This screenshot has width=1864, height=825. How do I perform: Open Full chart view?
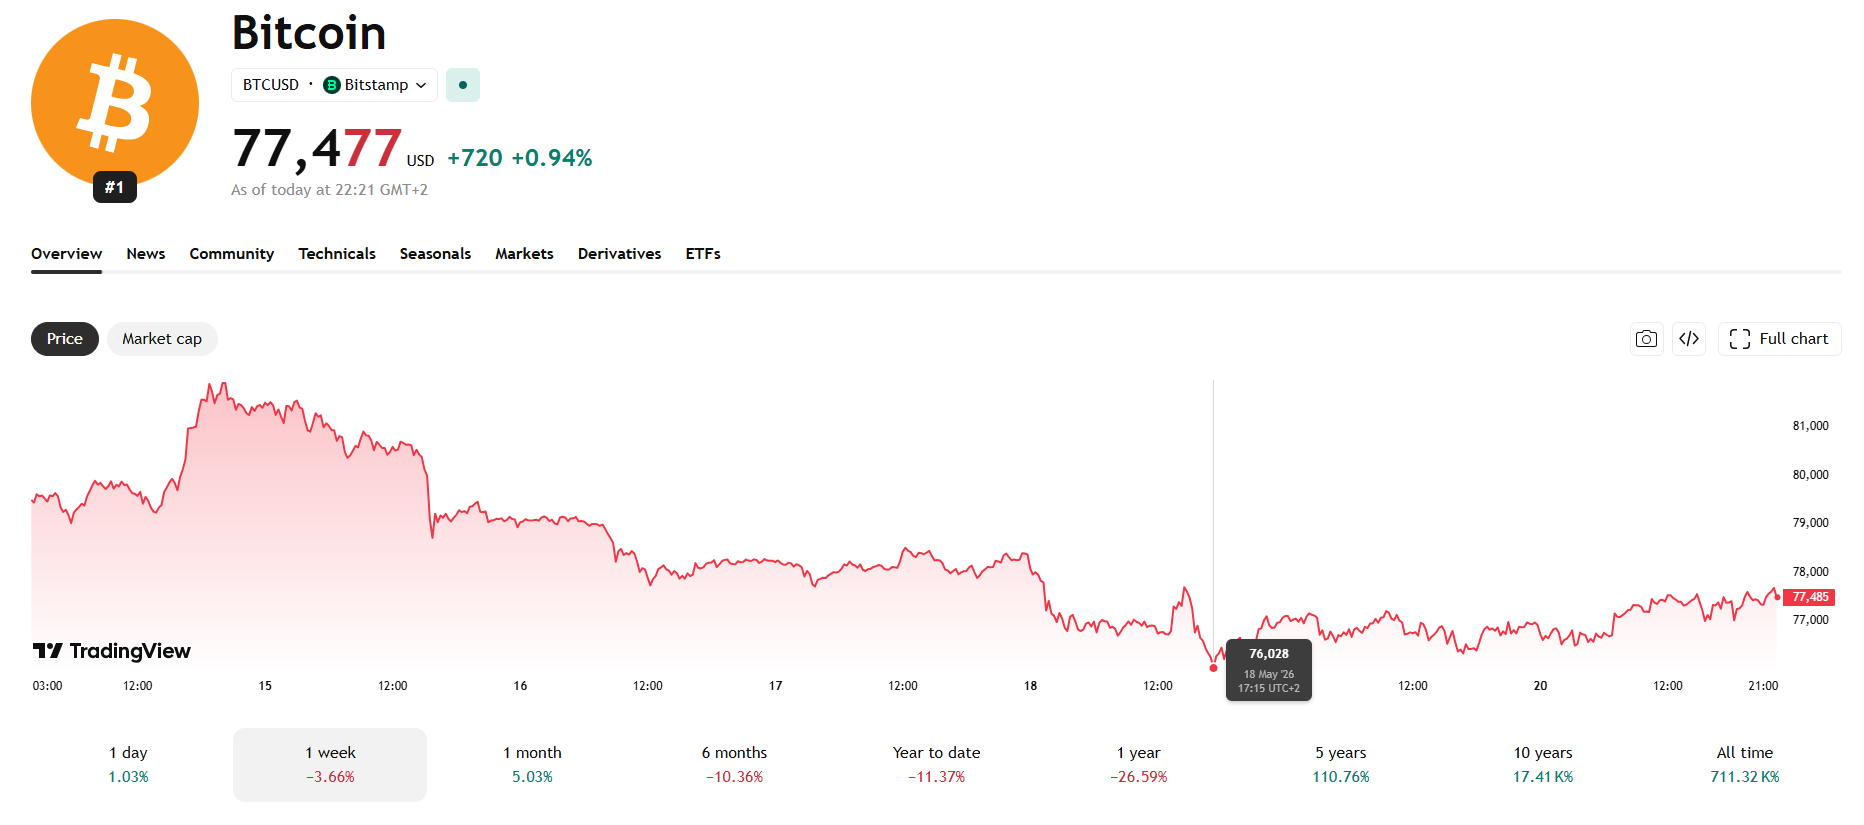click(1779, 339)
